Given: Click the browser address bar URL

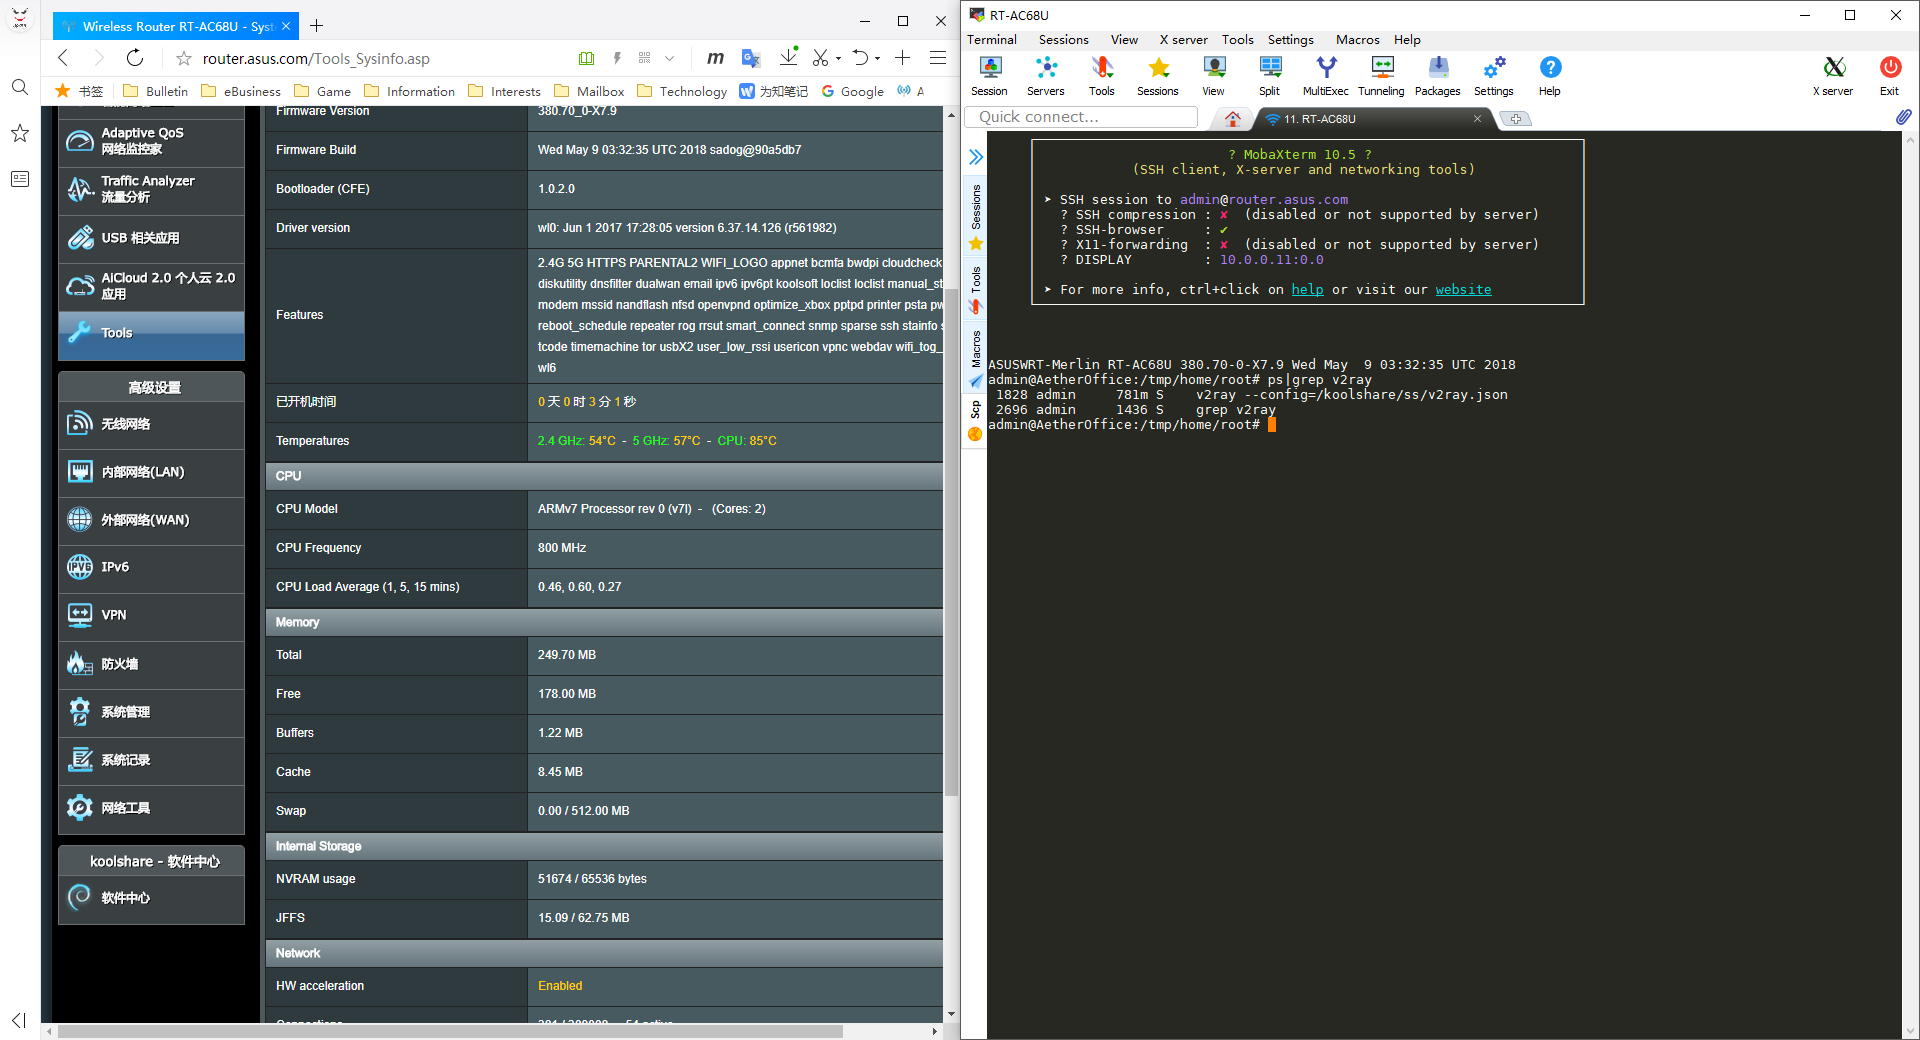Looking at the screenshot, I should point(316,59).
